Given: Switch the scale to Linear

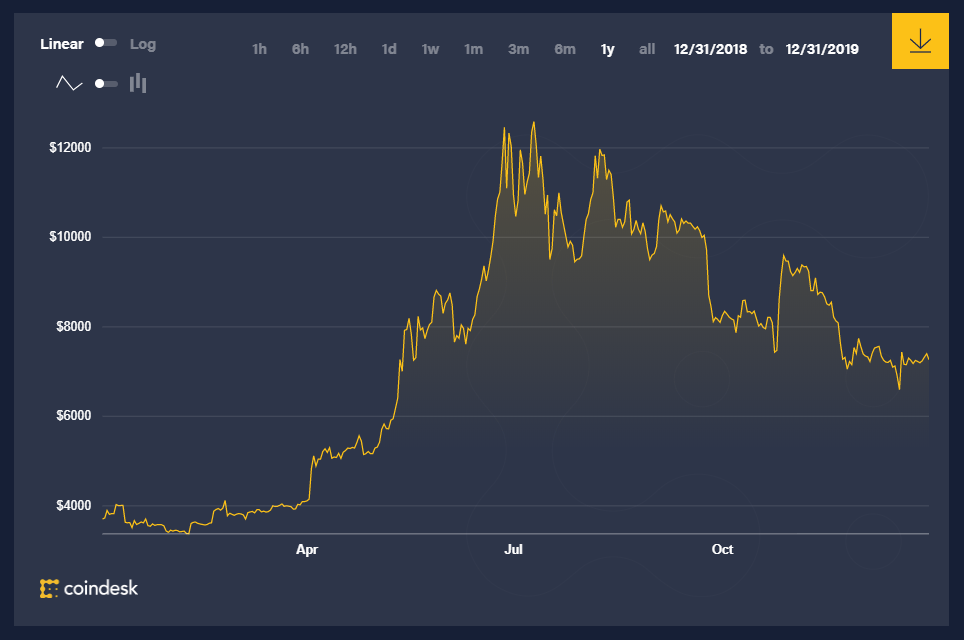Looking at the screenshot, I should (x=62, y=44).
